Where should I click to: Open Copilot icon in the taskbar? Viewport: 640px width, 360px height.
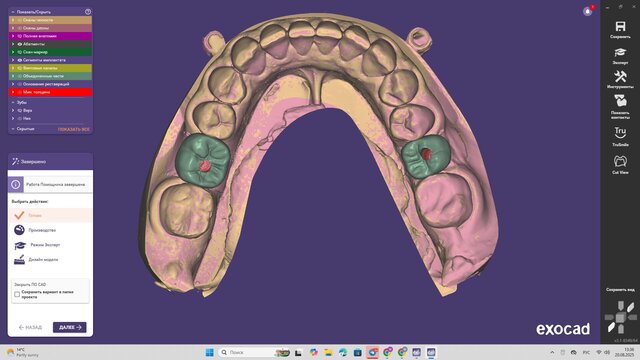[313, 352]
